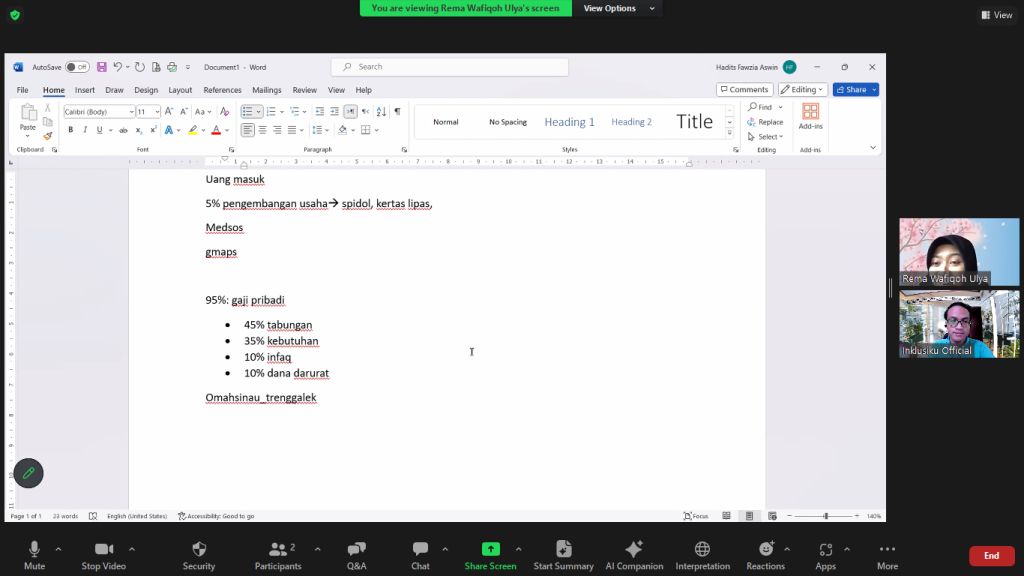Screen dimensions: 1024x576
Task: Mute the microphone in Zoom
Action: click(35, 556)
